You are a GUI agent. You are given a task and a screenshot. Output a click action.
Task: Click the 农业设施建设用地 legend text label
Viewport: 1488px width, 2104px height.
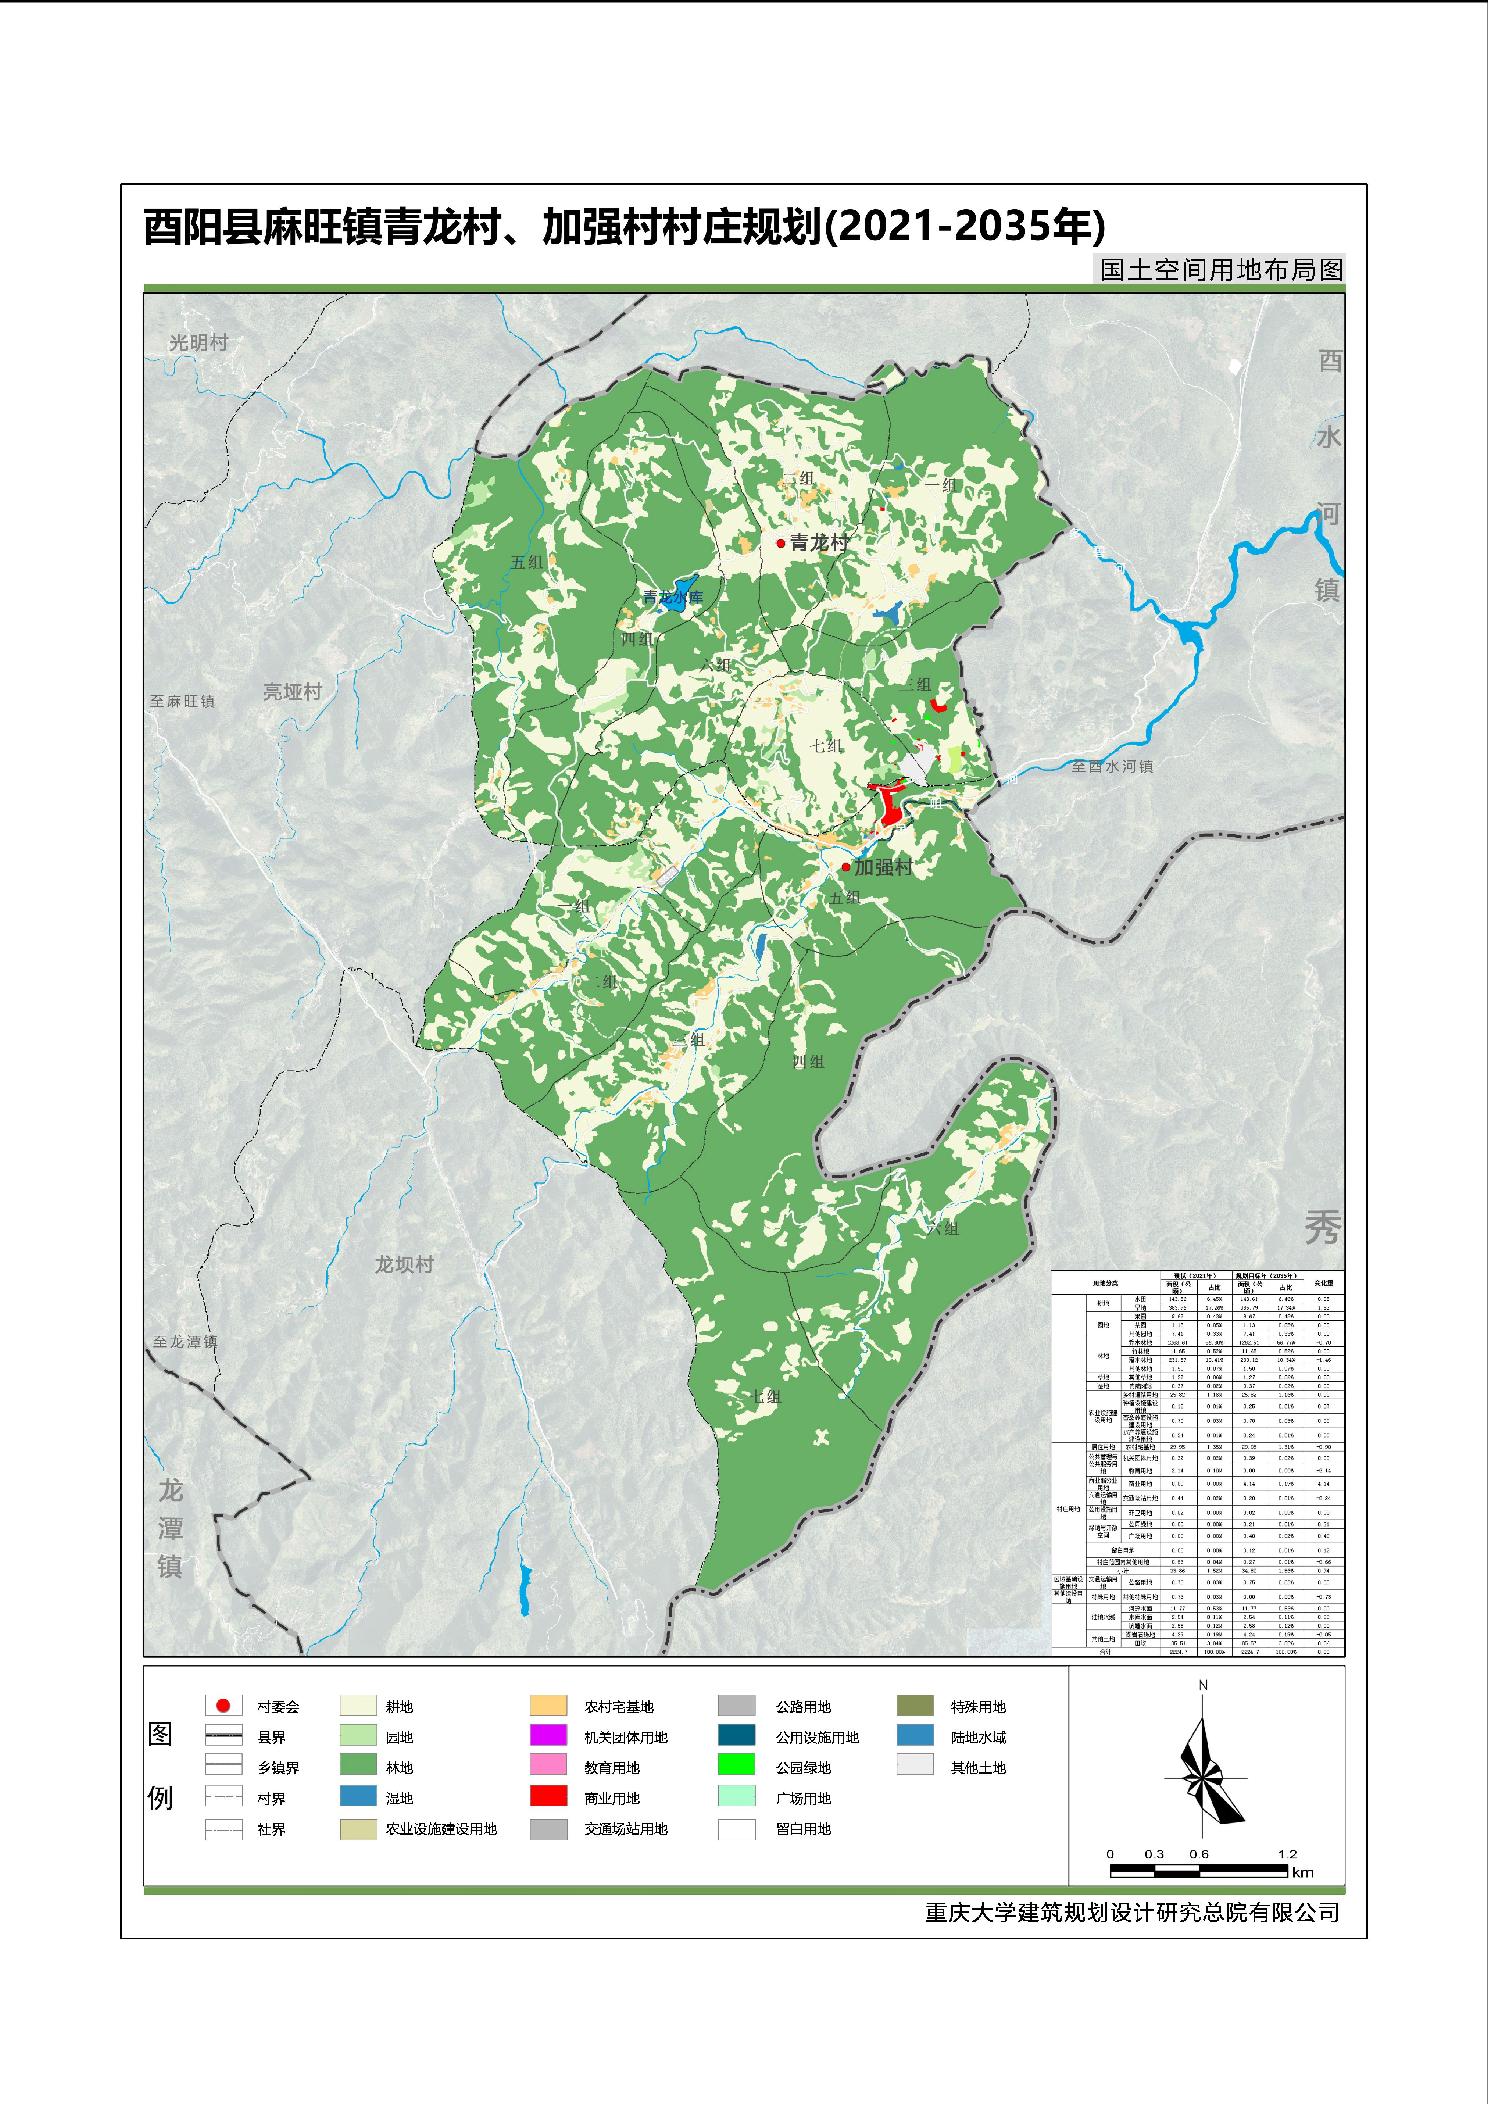click(x=441, y=1829)
